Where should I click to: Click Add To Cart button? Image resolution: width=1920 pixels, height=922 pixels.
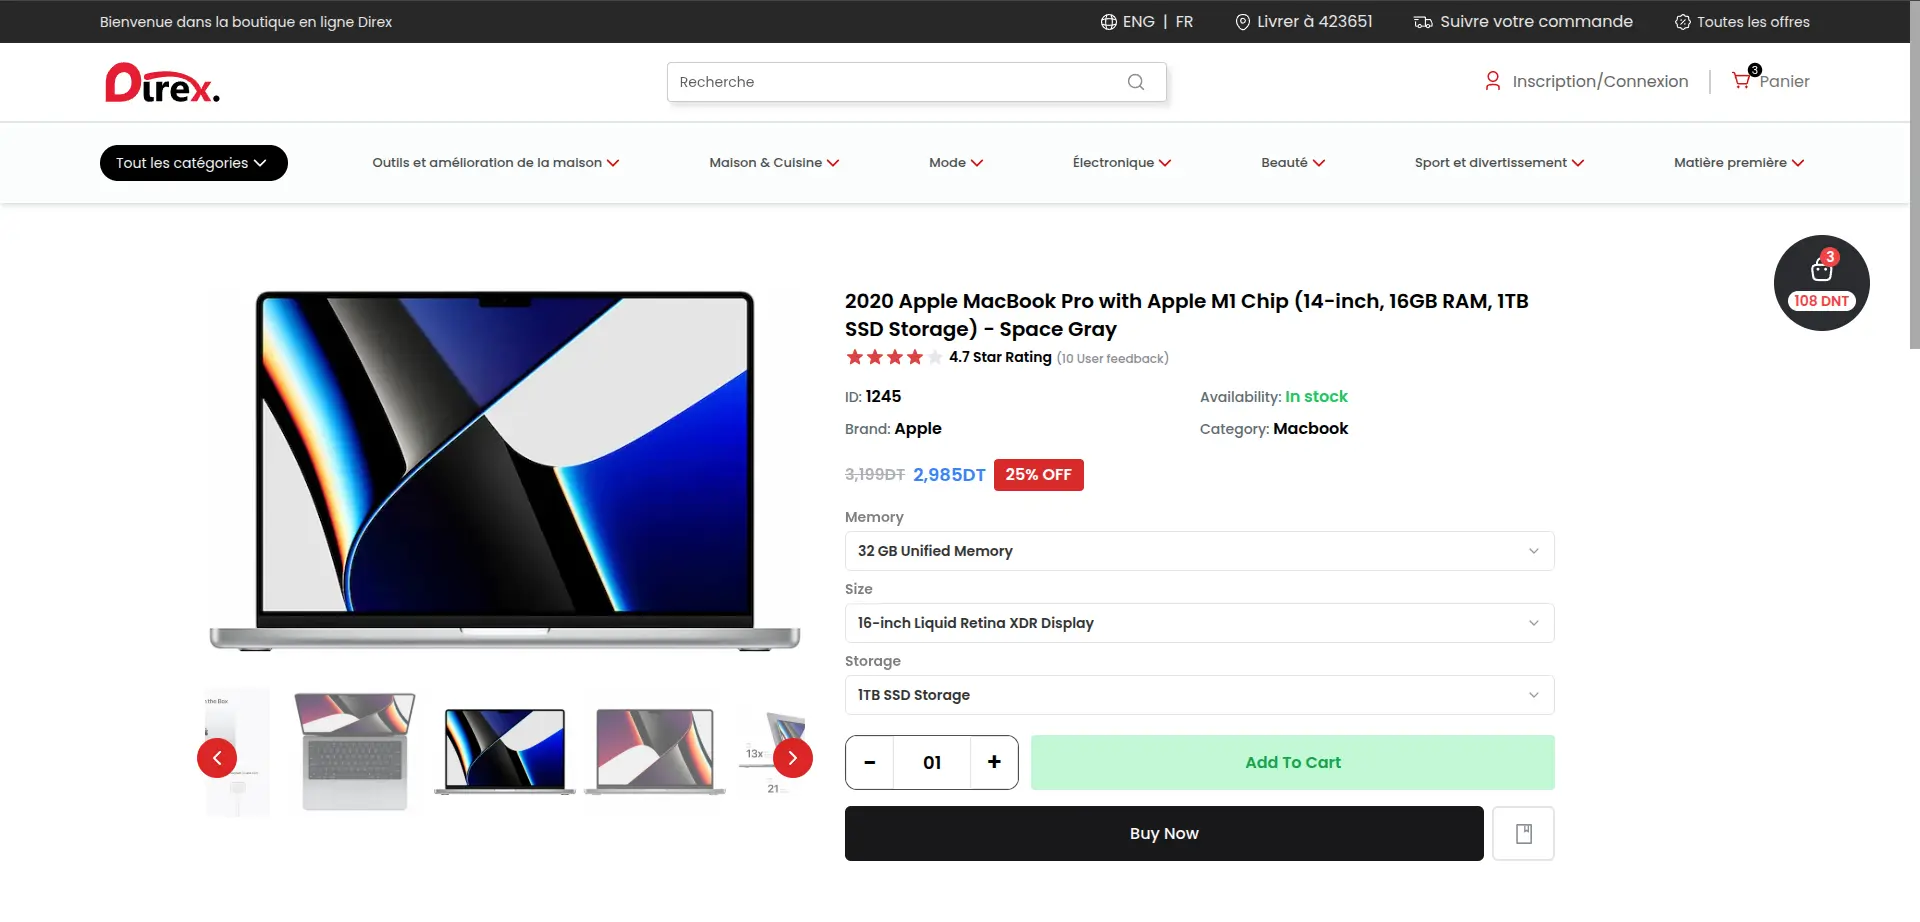pyautogui.click(x=1292, y=762)
